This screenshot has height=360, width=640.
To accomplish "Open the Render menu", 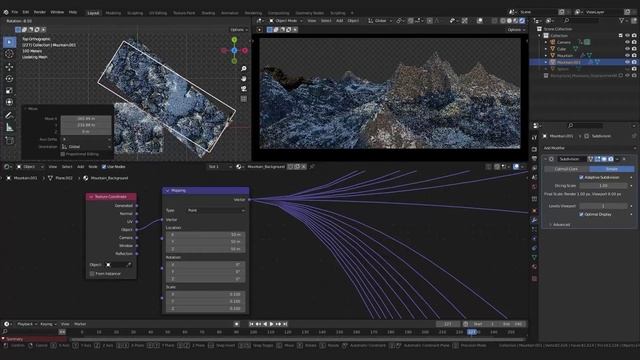I will (40, 12).
